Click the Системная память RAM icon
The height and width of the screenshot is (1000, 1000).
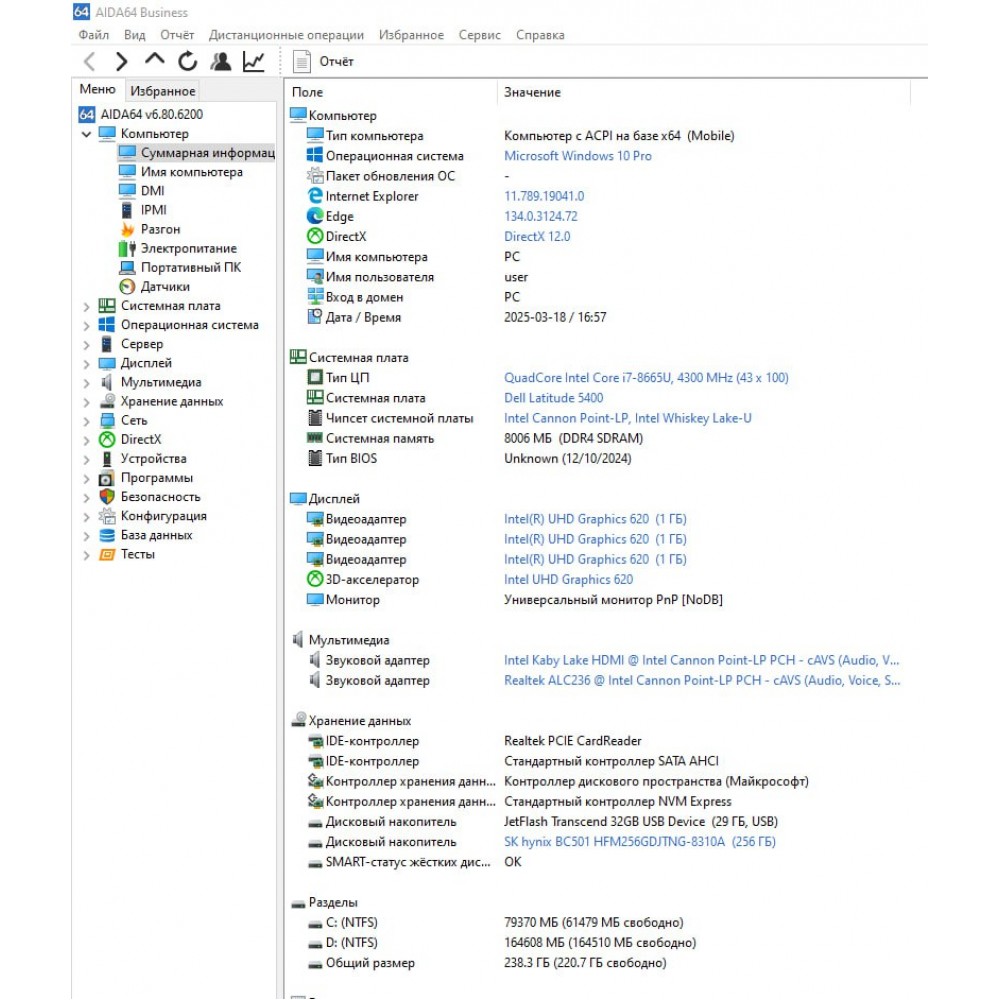click(315, 438)
